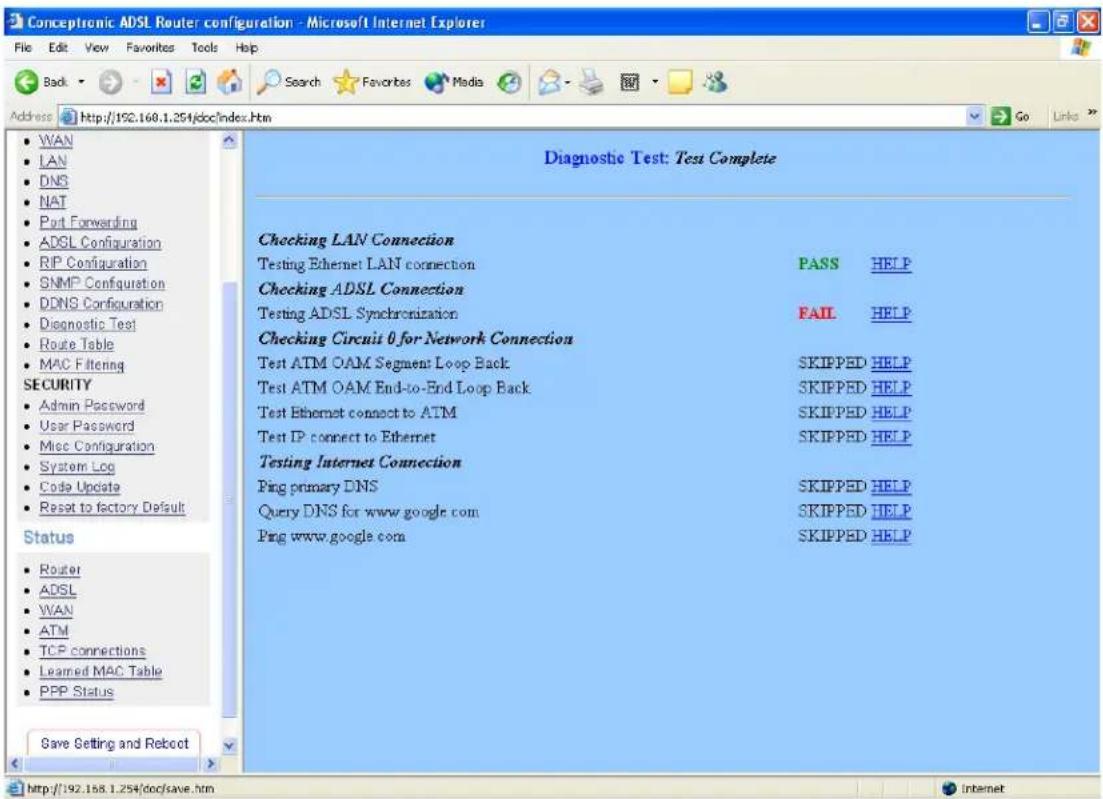Go to Home page icon

pos(229,82)
